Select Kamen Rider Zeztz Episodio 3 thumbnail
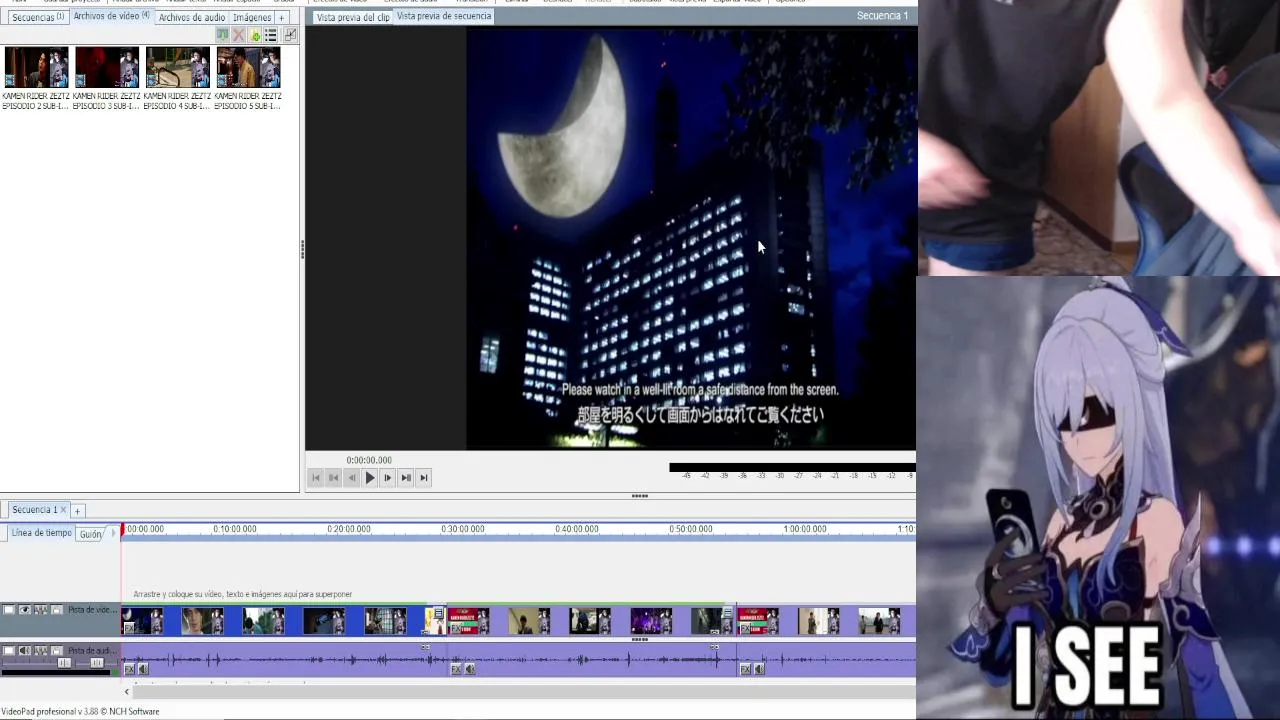 (x=107, y=67)
